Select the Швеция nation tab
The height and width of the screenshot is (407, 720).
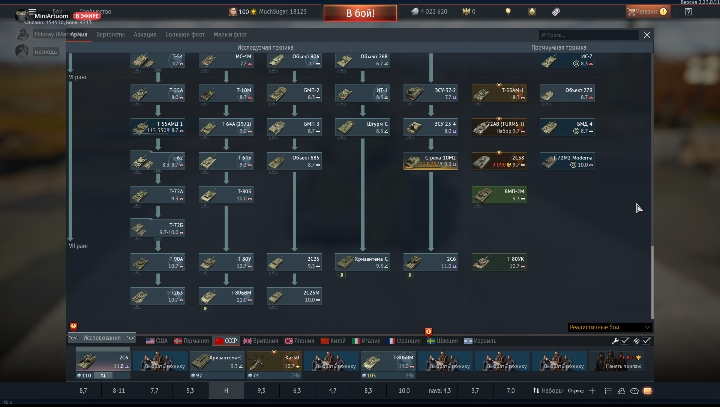pos(442,341)
